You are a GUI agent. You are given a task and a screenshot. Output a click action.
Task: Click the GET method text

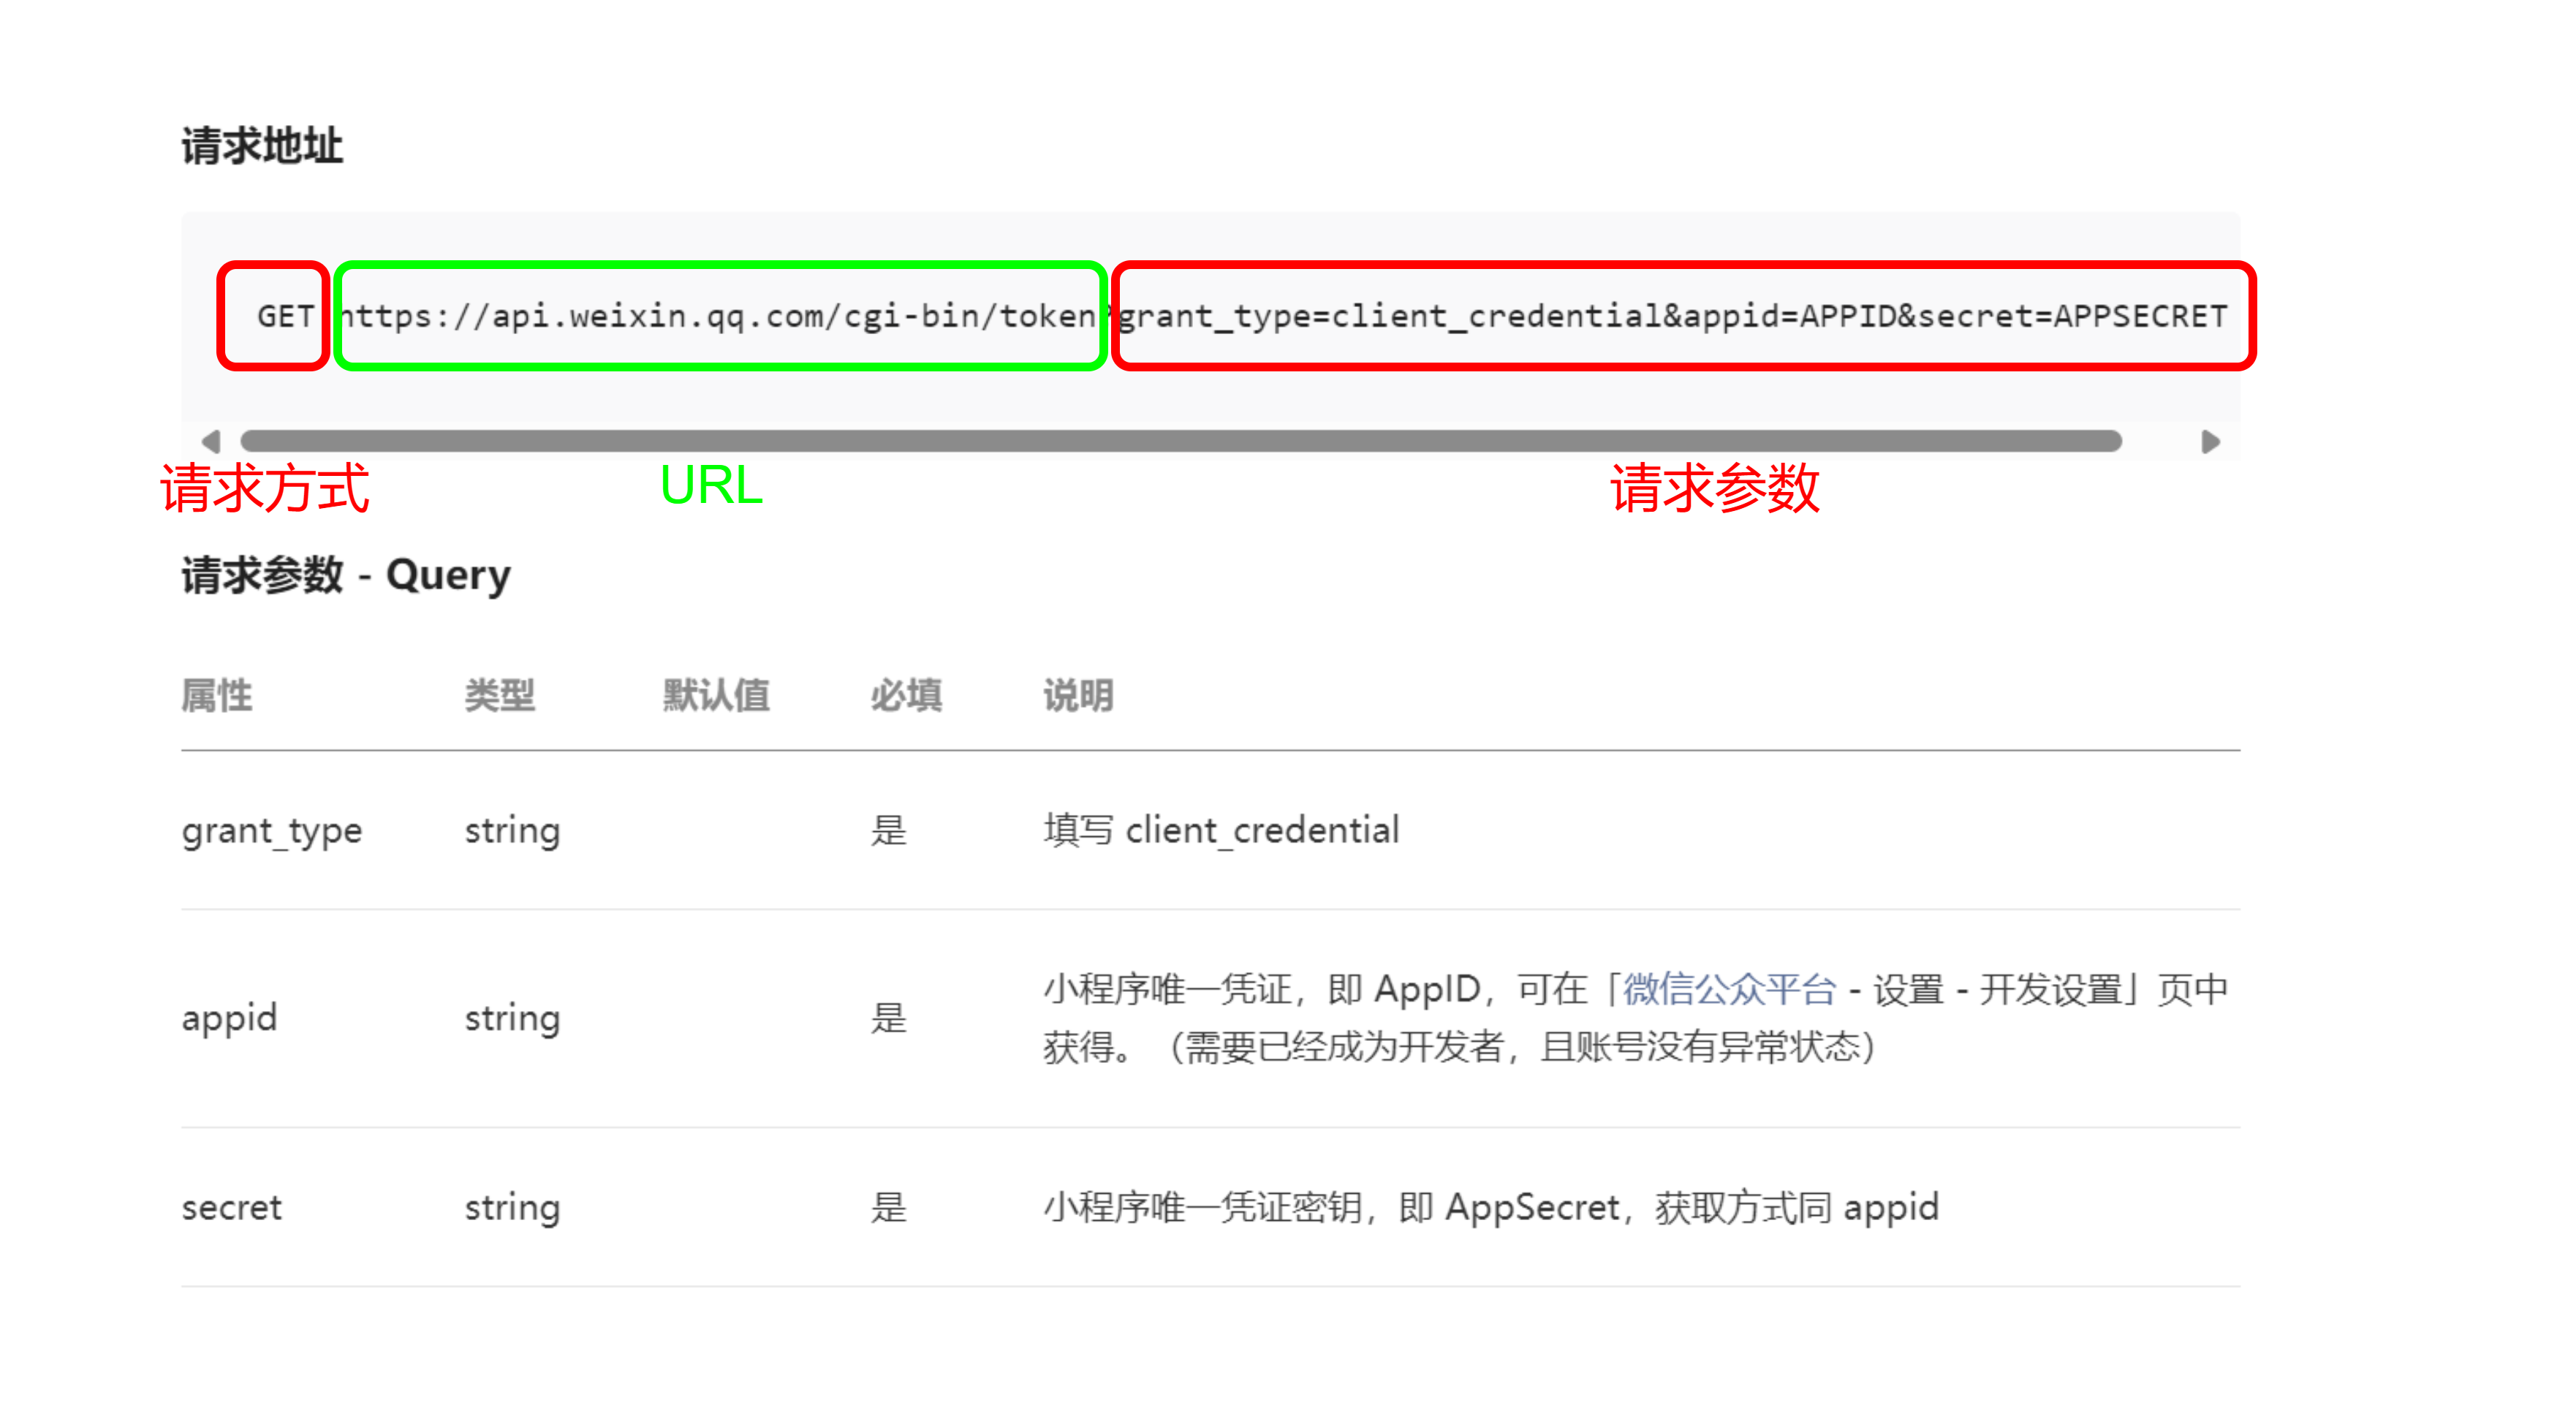(x=285, y=316)
